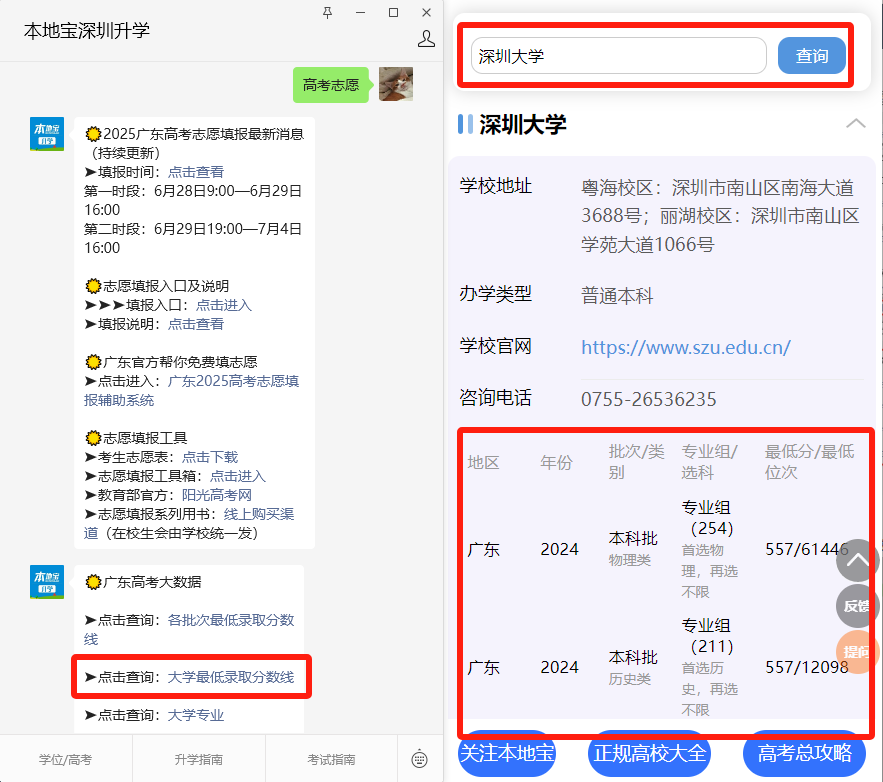Open 填报说明 点击查看 link
This screenshot has width=883, height=782.
coord(196,324)
